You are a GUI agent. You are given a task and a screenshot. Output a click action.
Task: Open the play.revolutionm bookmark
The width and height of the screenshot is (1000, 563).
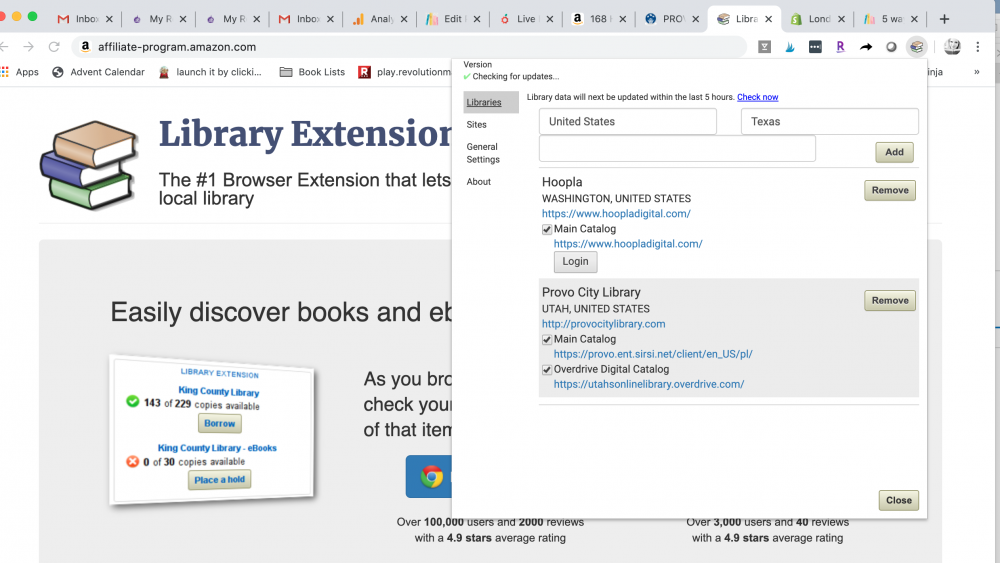(405, 72)
